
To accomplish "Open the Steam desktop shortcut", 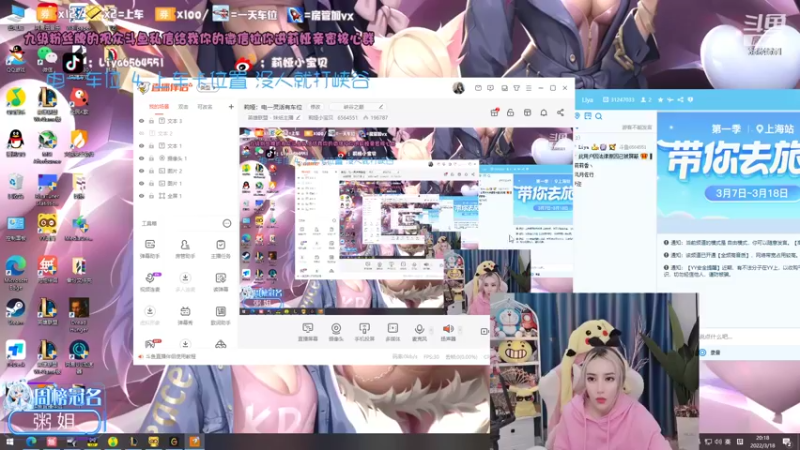I will pos(16,312).
